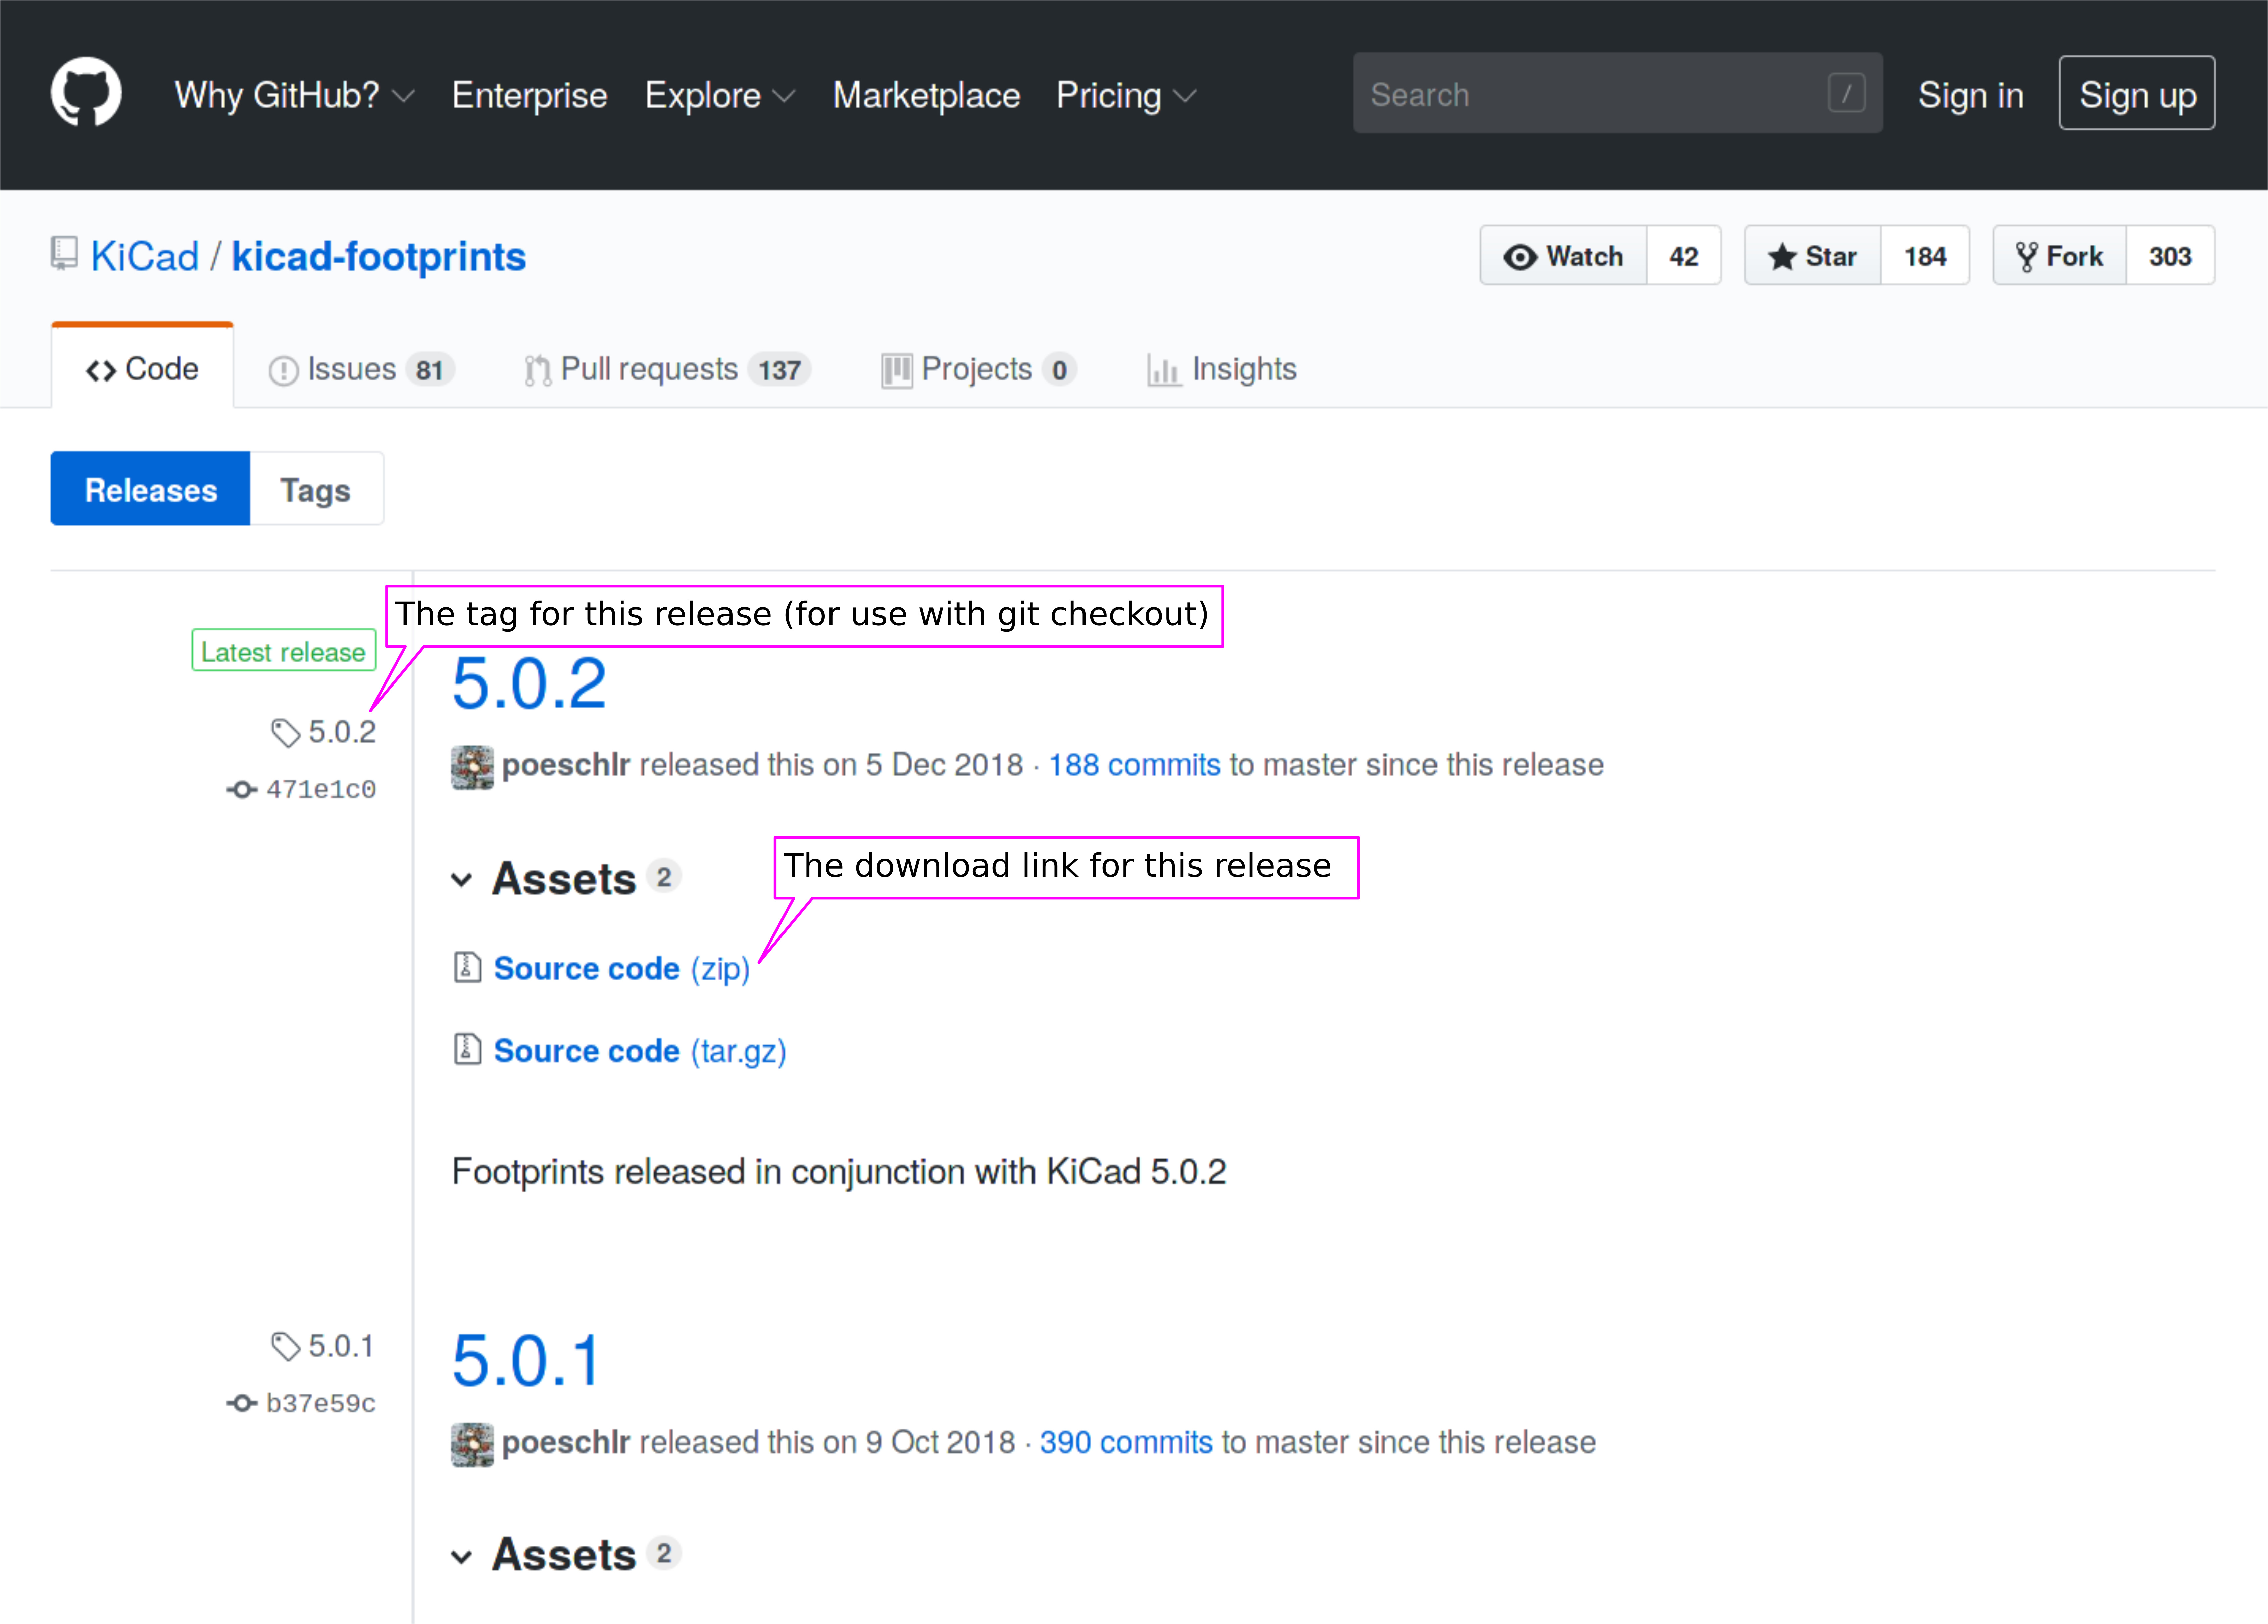
Task: Open the 5.0.1 release title
Action: pos(526,1361)
